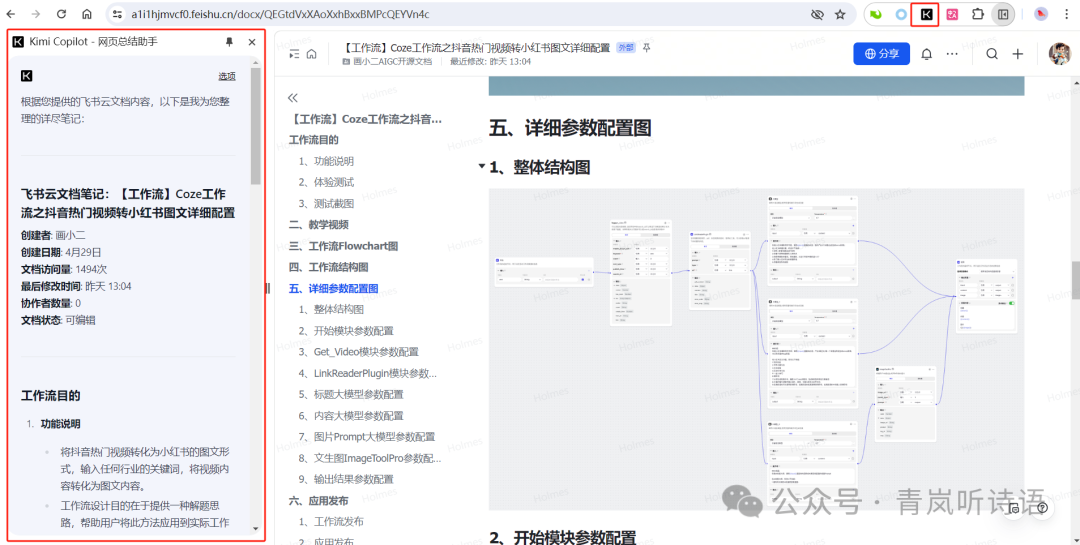Jump to 1、整体结构图 in outline
This screenshot has width=1080, height=545.
click(x=331, y=309)
